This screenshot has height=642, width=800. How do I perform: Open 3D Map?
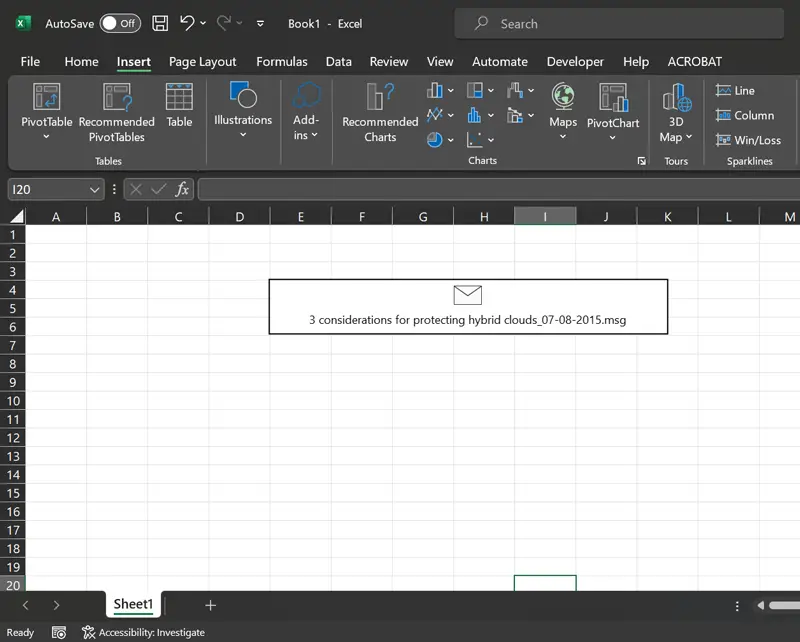pos(676,107)
